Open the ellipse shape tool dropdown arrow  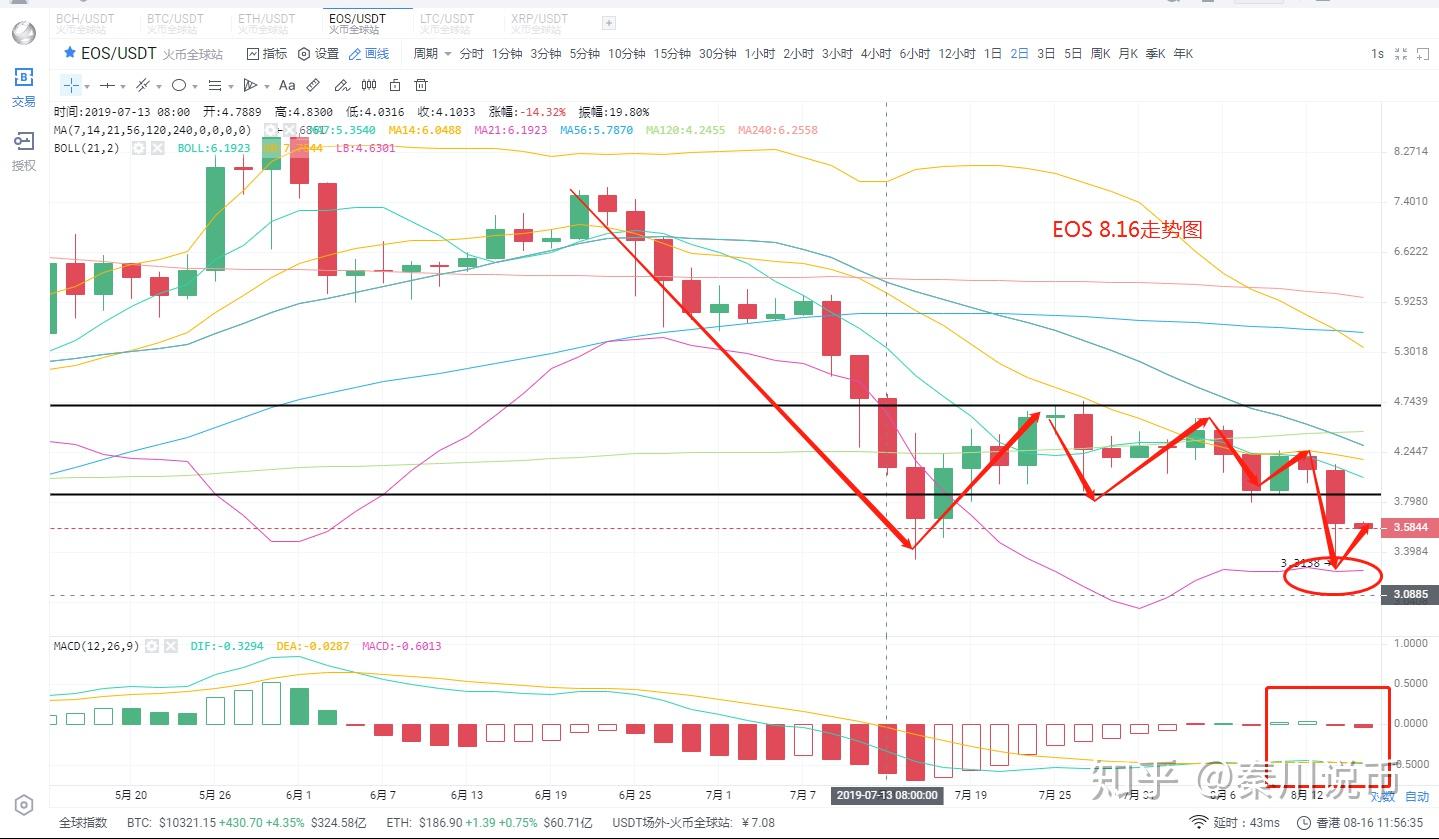196,87
